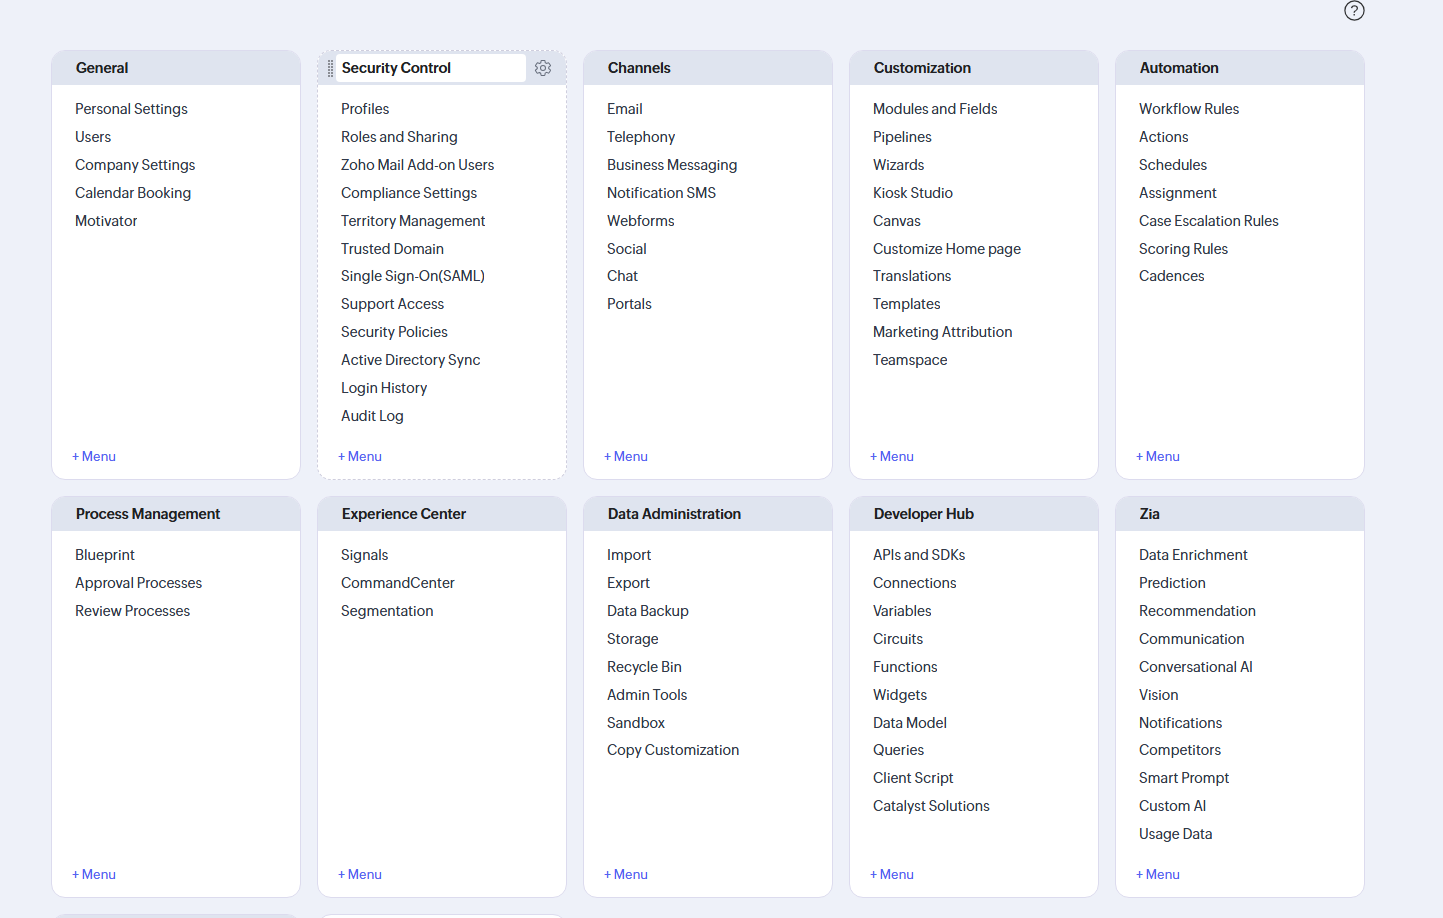Go to Client Script
The width and height of the screenshot is (1443, 918).
[x=913, y=778]
